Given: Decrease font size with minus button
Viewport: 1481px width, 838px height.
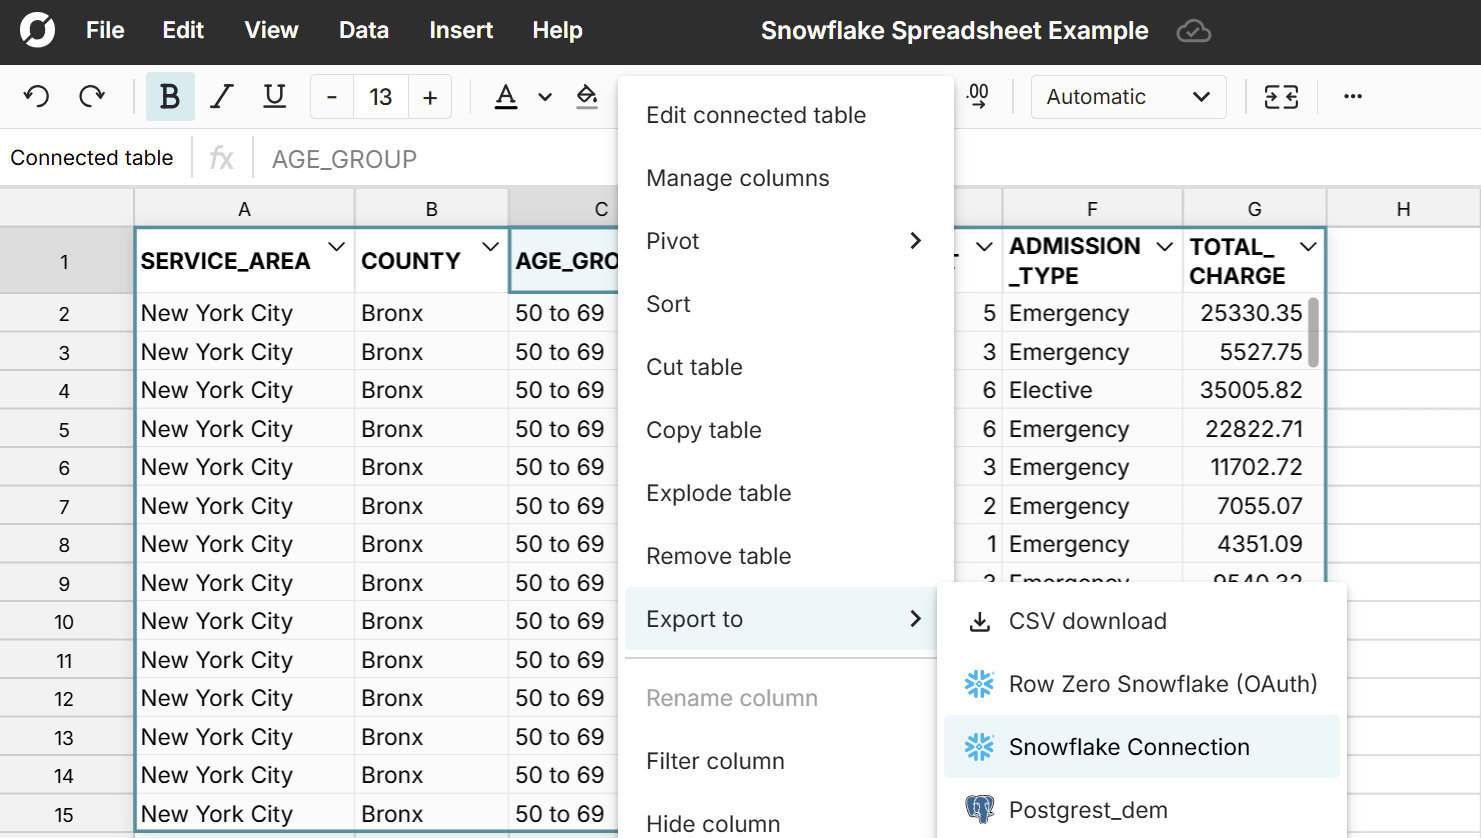Looking at the screenshot, I should (332, 97).
